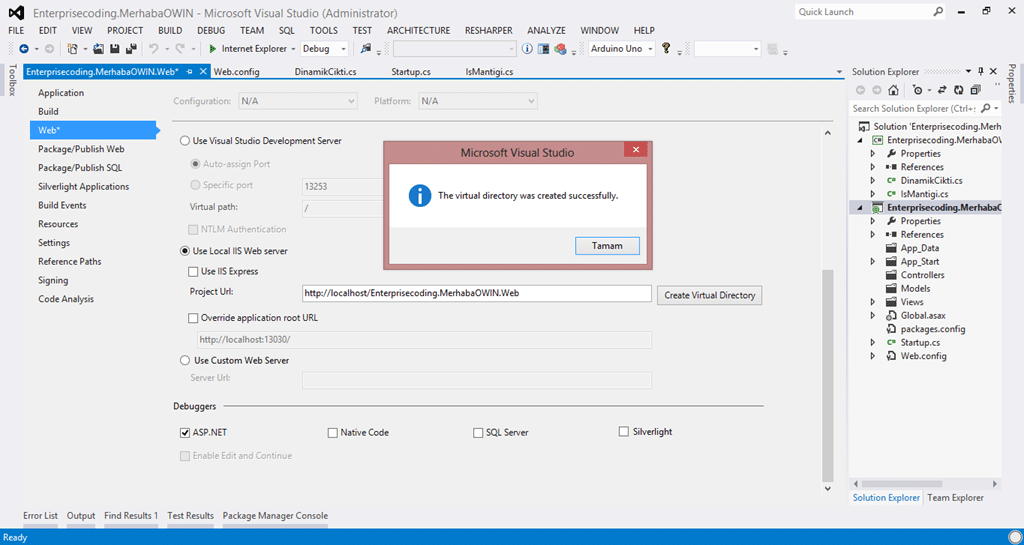The height and width of the screenshot is (545, 1024).
Task: Click the Solution Explorer search magnifier icon
Action: 986,108
